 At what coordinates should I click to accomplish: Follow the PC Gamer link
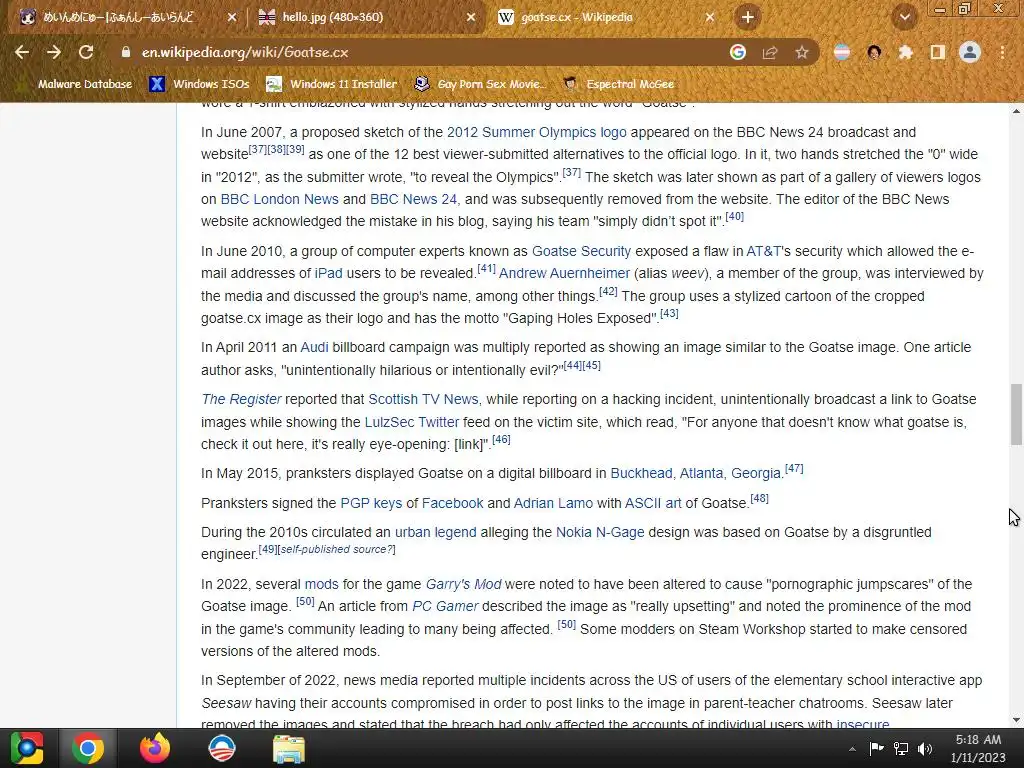pyautogui.click(x=445, y=607)
